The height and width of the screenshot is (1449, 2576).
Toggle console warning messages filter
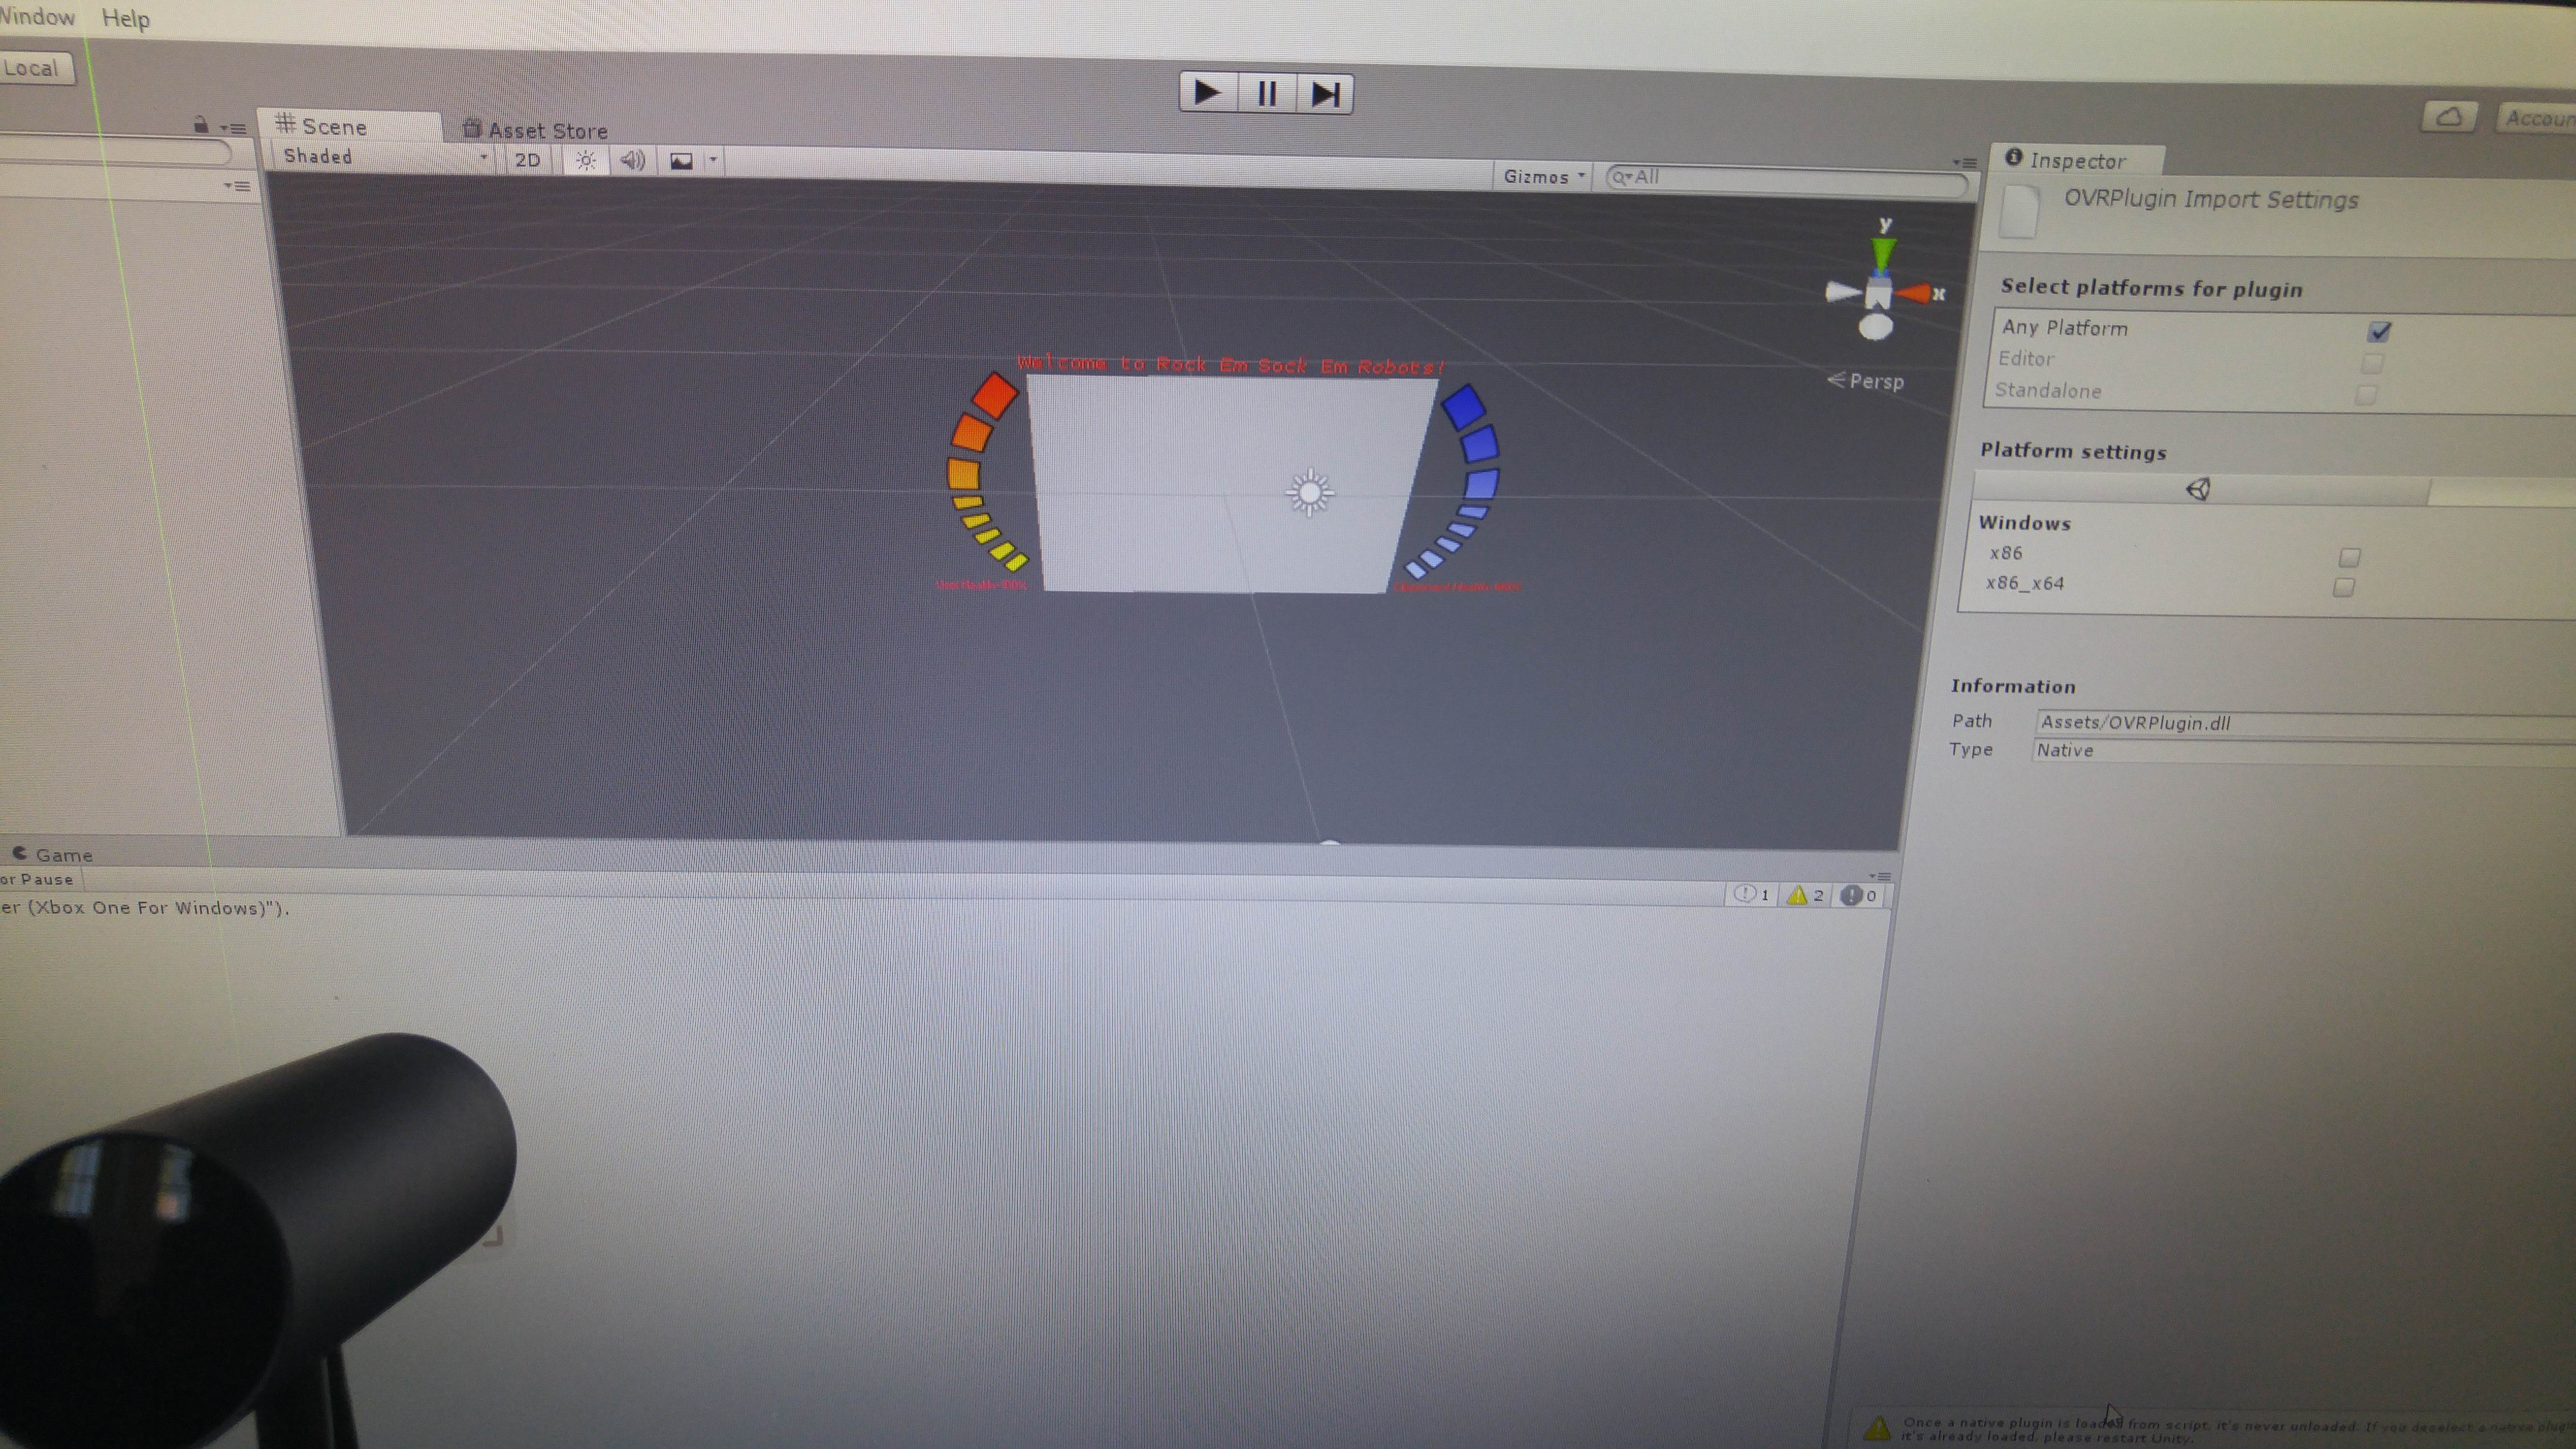1805,895
